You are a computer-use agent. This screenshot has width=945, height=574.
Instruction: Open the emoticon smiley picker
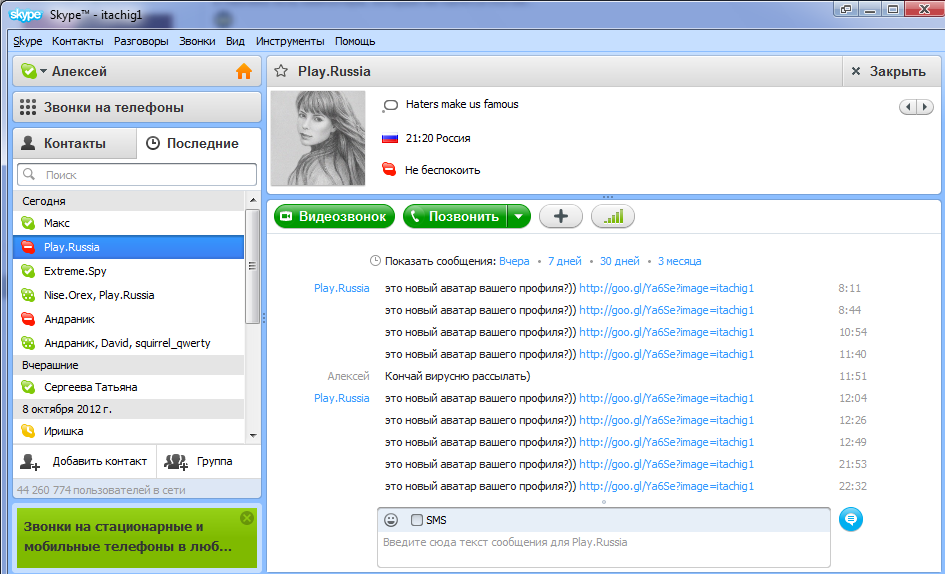[391, 520]
